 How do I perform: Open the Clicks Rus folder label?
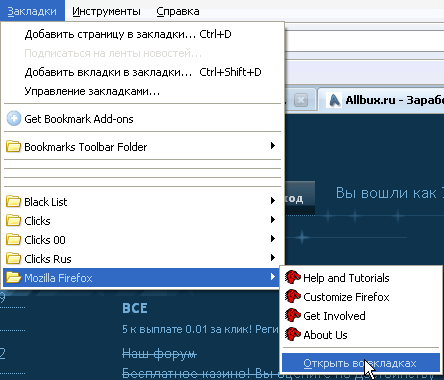pos(48,259)
